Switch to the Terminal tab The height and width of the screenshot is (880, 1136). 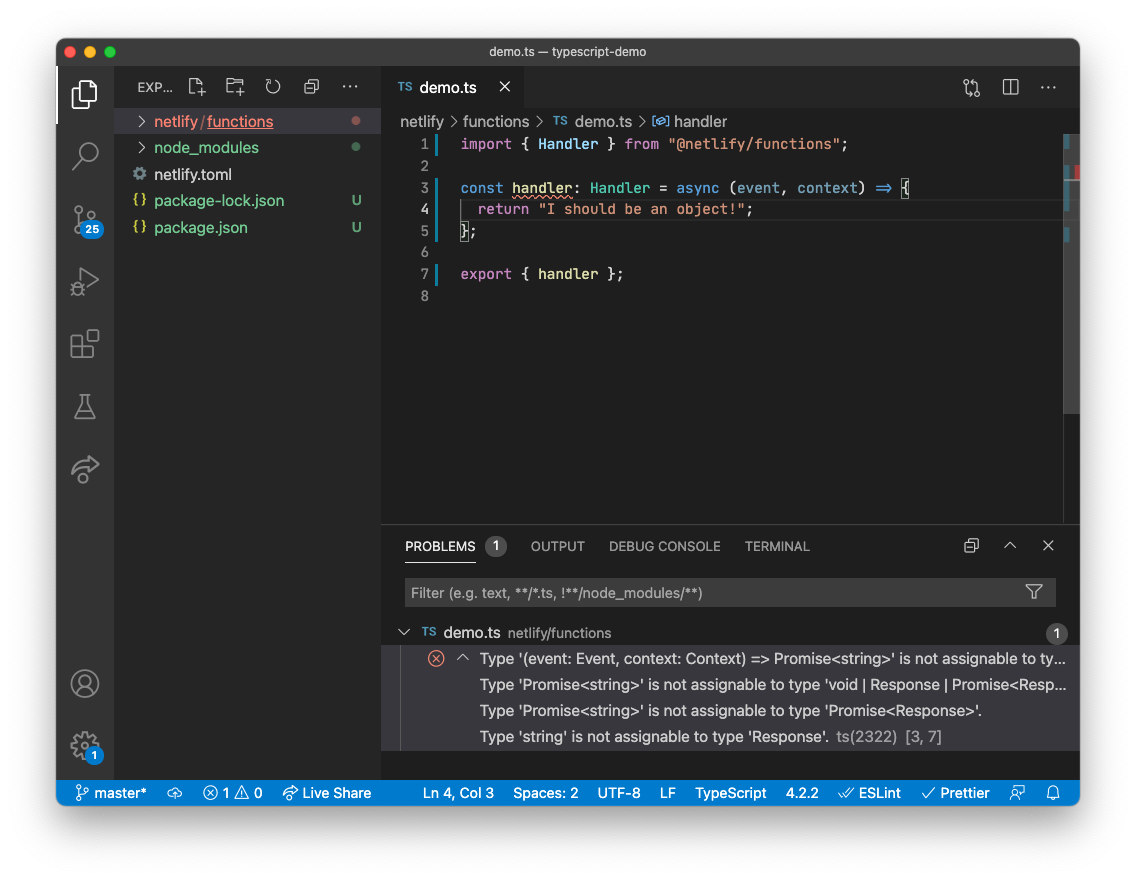pos(777,546)
